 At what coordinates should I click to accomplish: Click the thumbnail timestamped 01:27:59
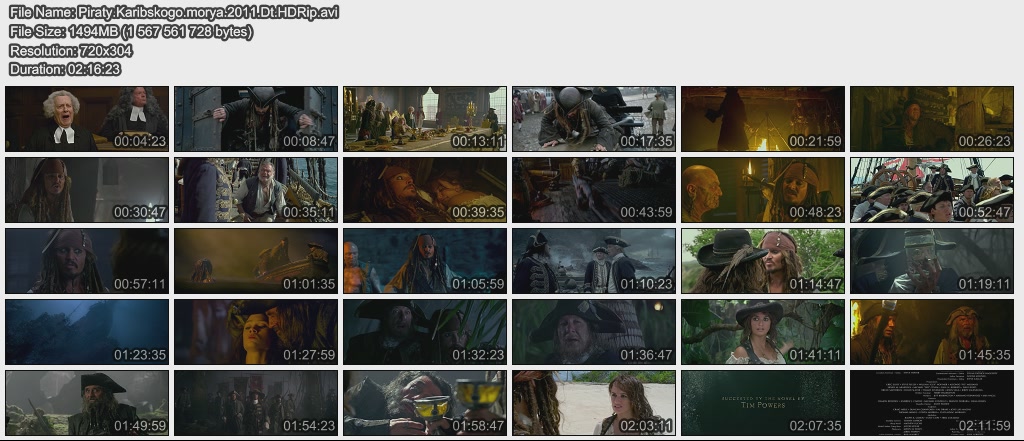point(256,332)
